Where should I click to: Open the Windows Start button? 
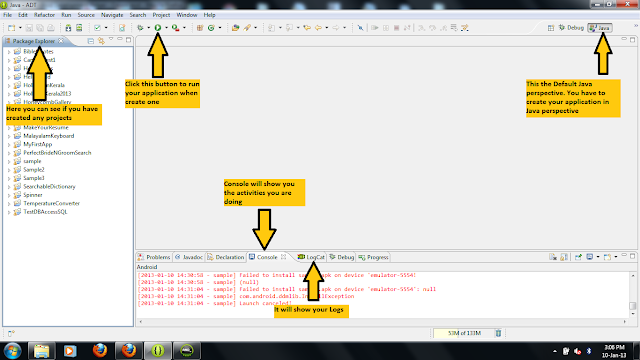pyautogui.click(x=13, y=351)
